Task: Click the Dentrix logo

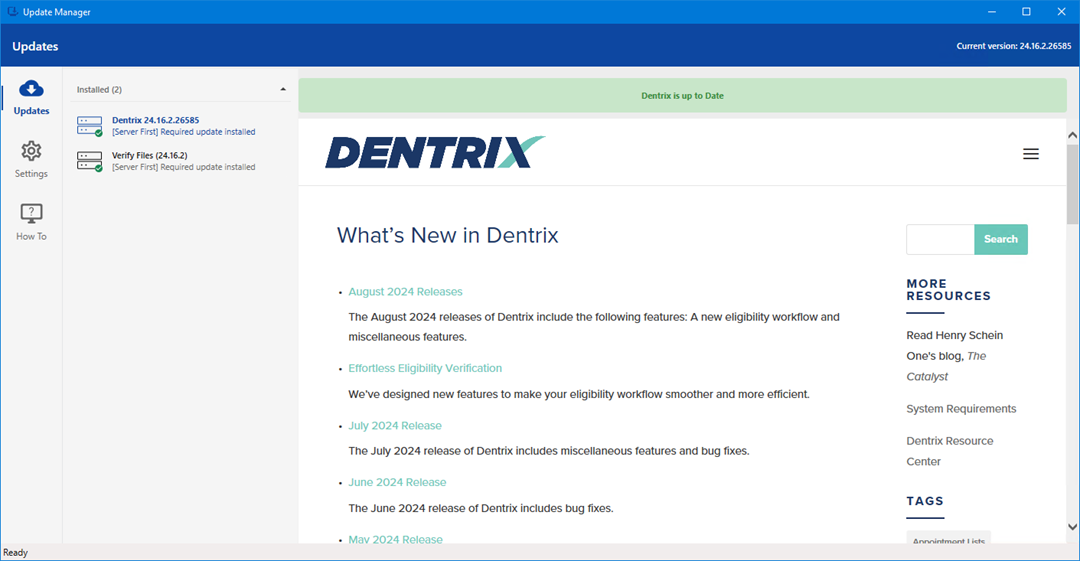Action: point(435,153)
